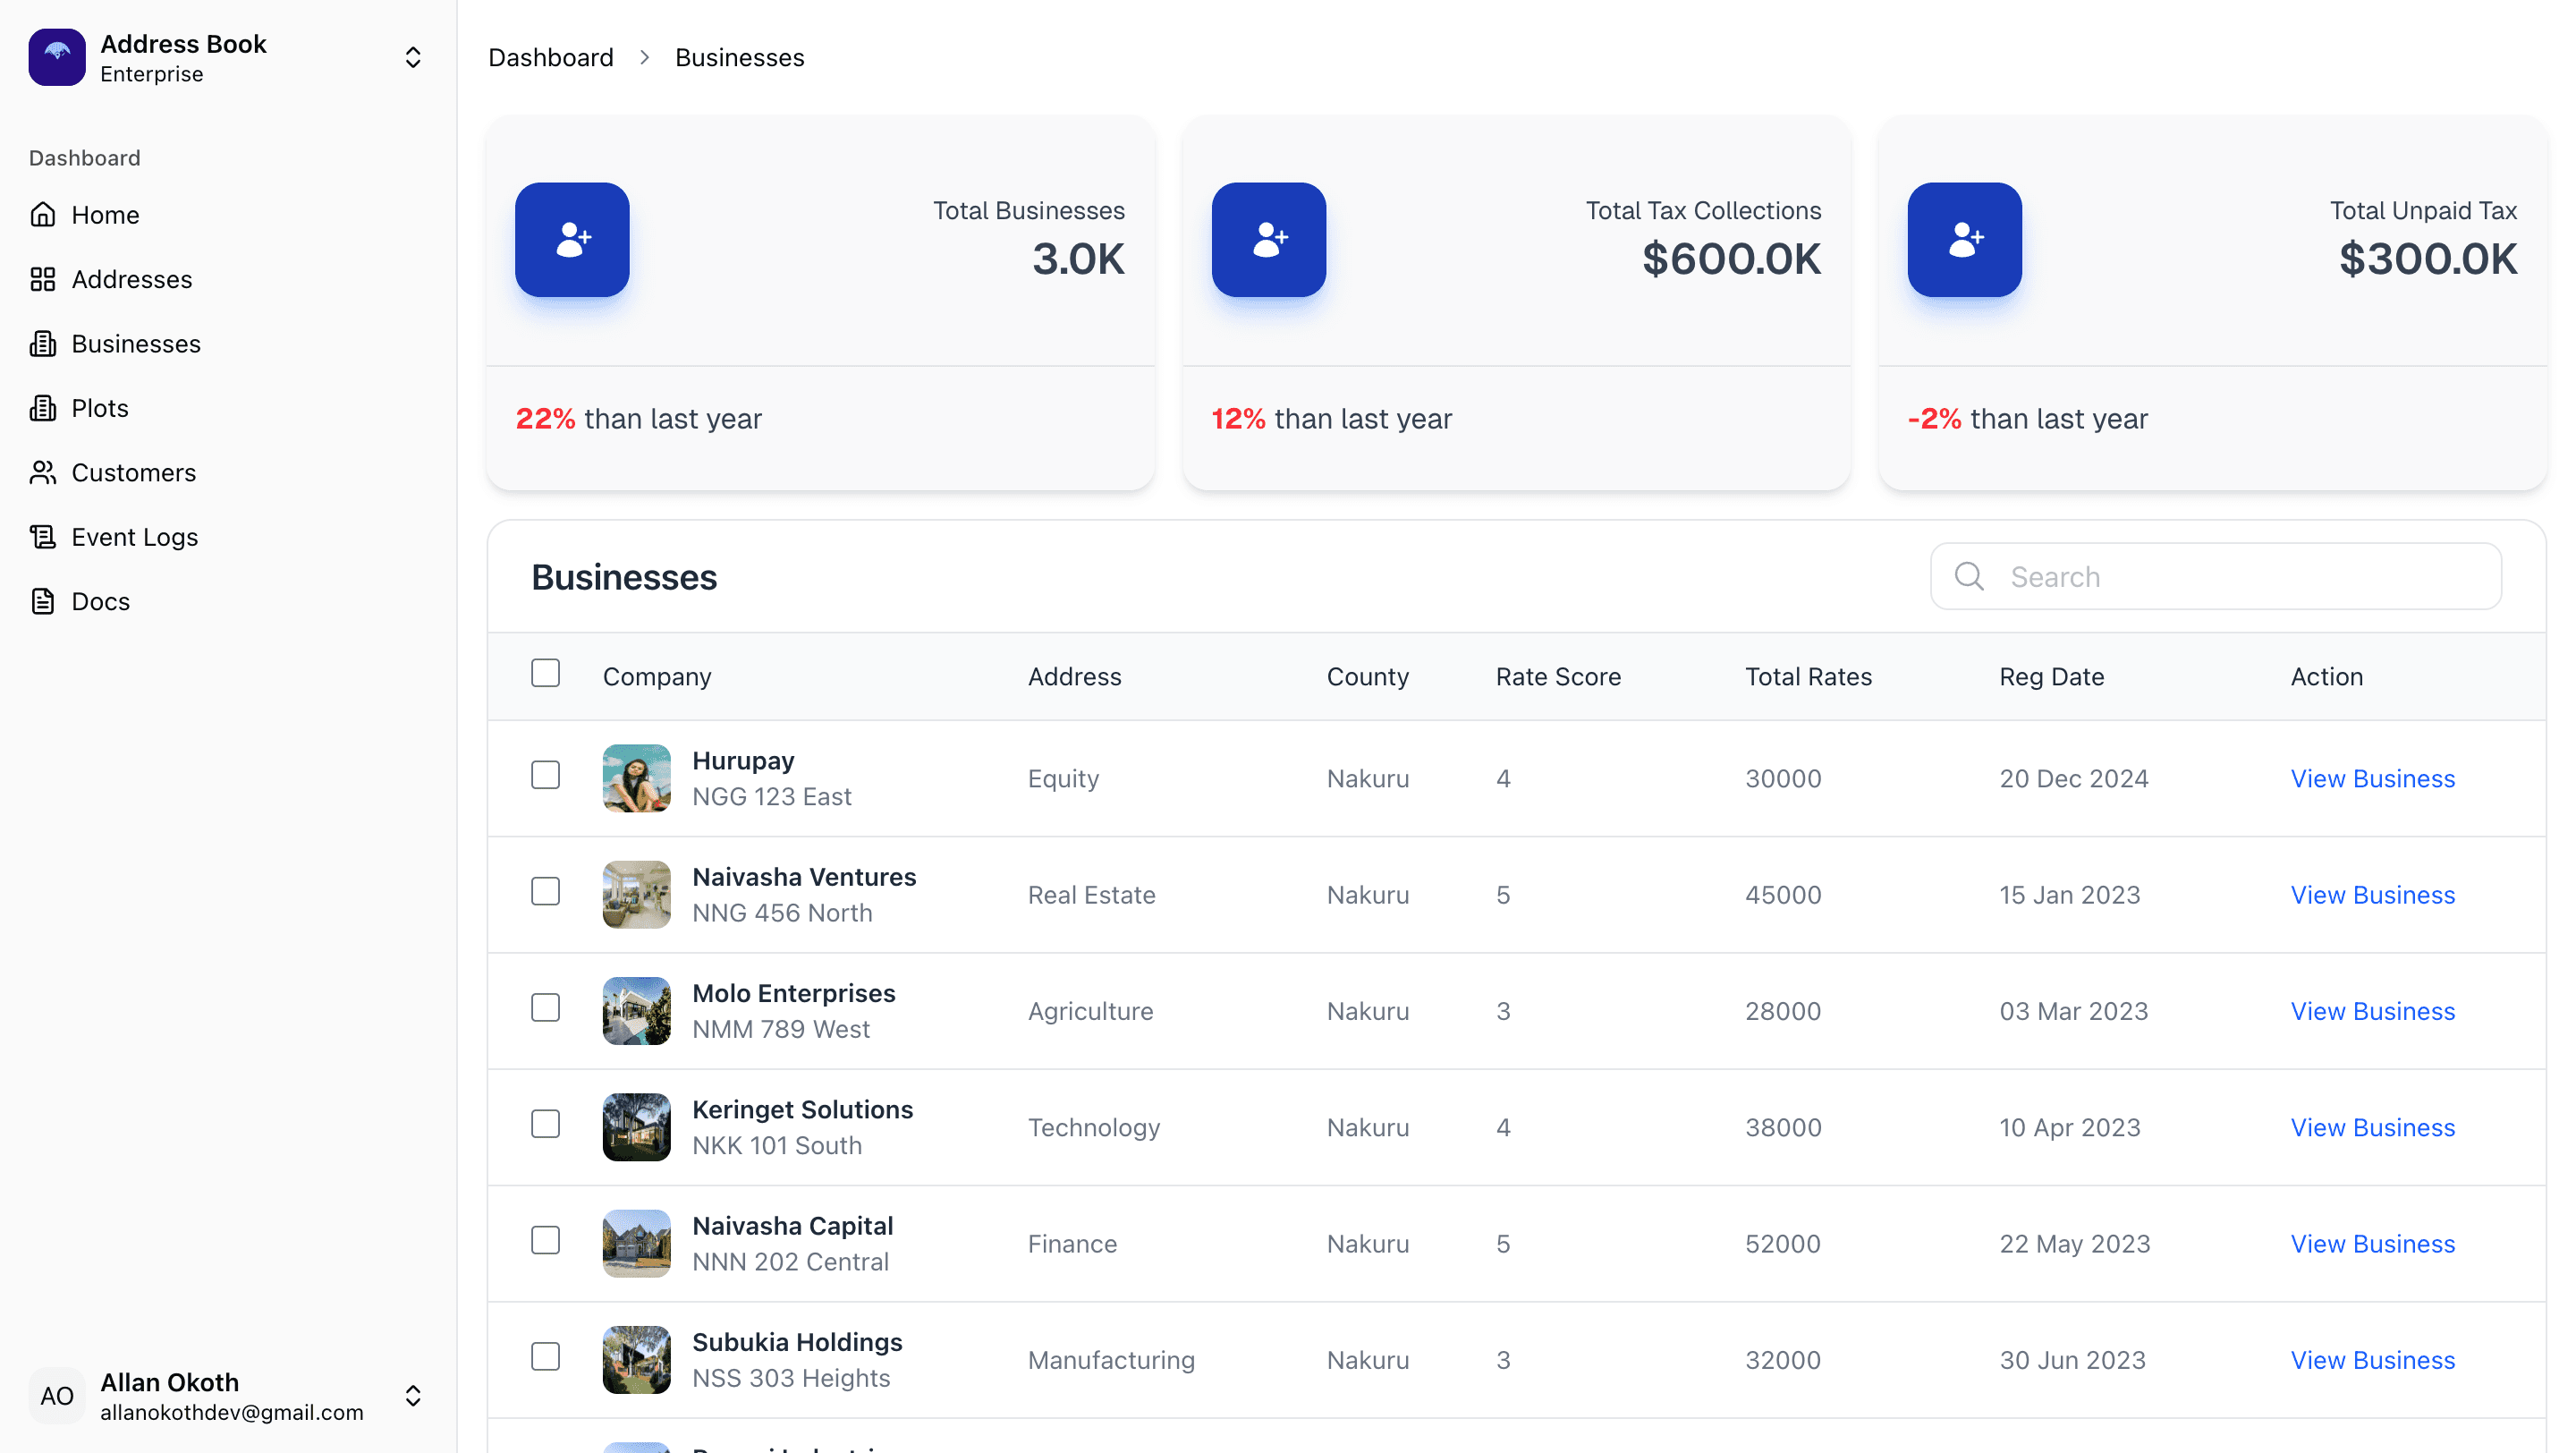Focus the Search input field
This screenshot has width=2576, height=1453.
[2216, 576]
